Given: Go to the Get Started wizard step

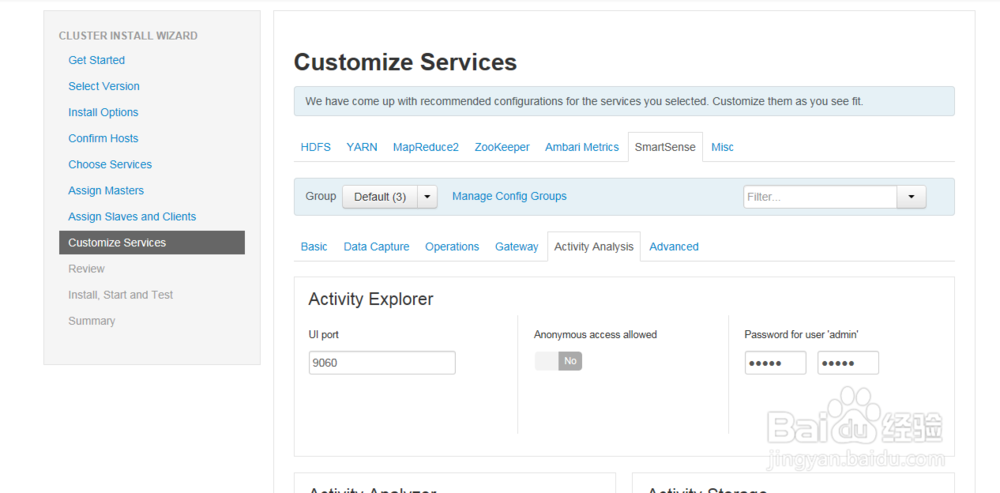Looking at the screenshot, I should 97,60.
